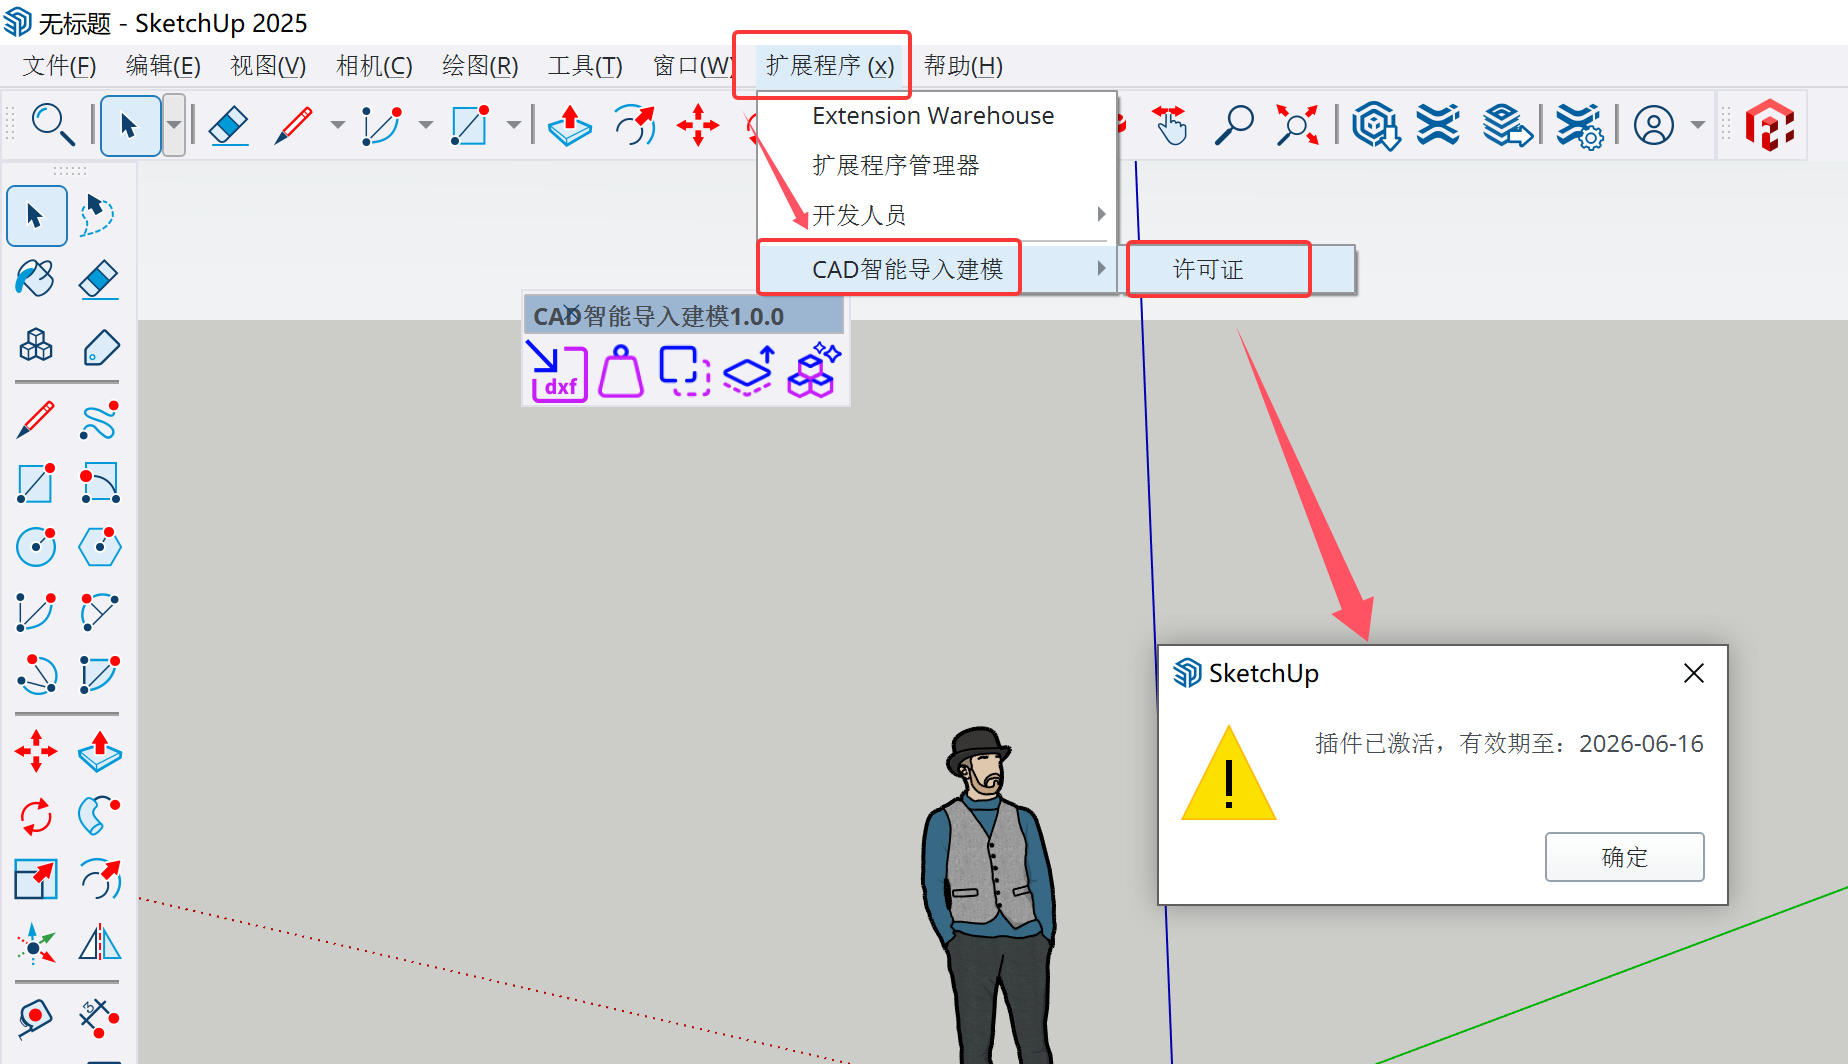Close the SketchUp activation dialog

tap(1693, 673)
